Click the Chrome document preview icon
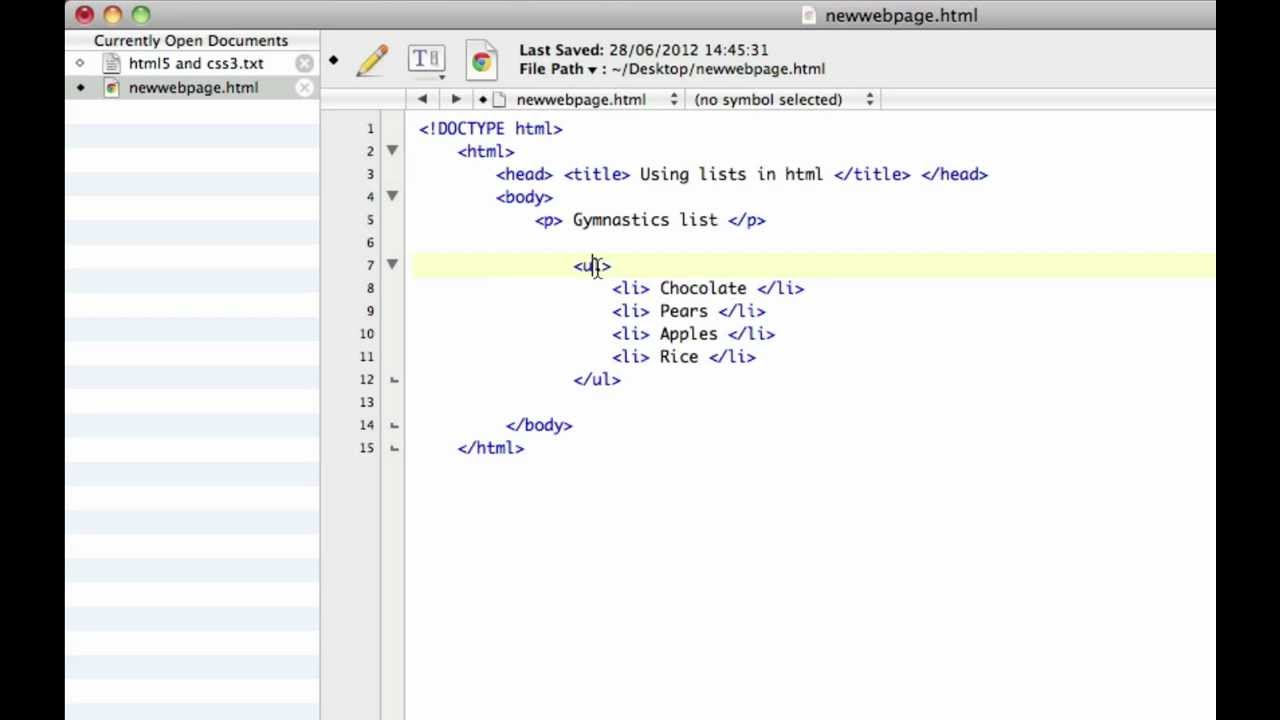The image size is (1280, 720). [x=482, y=61]
